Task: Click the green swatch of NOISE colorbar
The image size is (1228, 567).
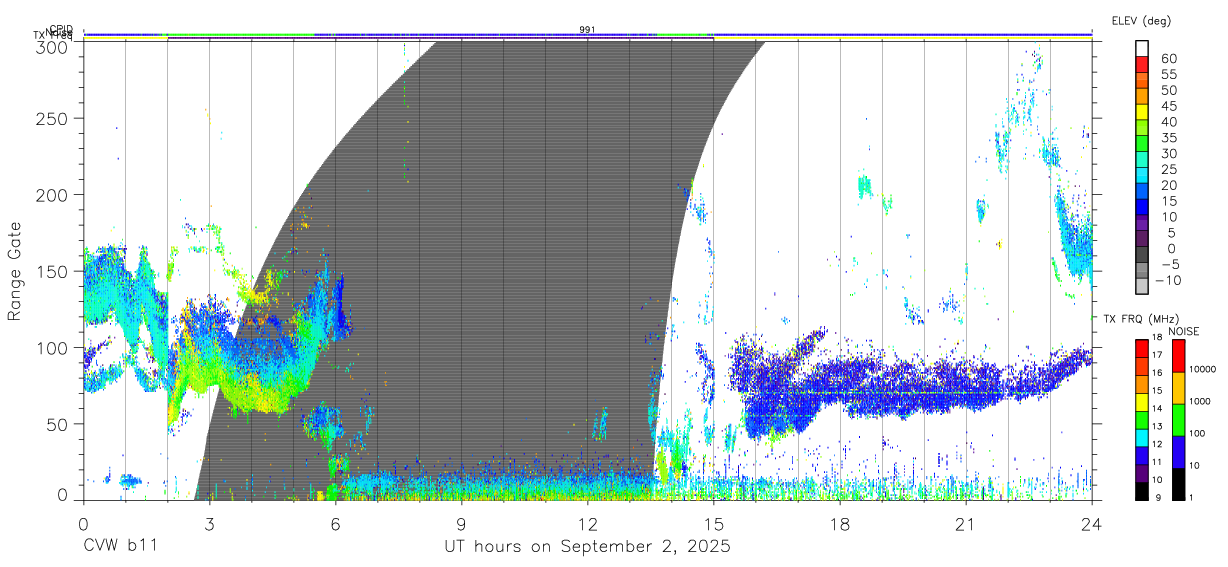Action: point(1178,420)
